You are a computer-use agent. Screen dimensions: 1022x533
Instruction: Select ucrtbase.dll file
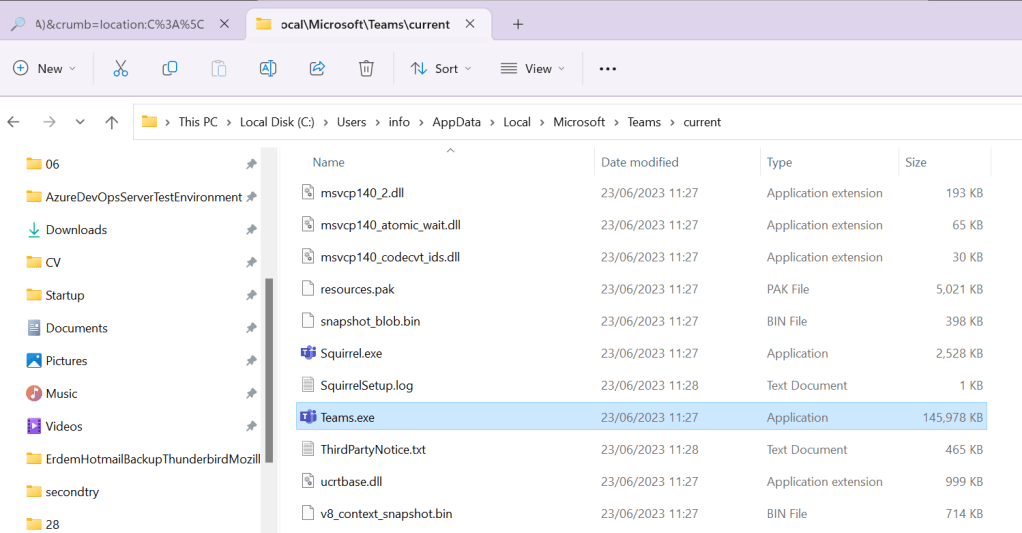[641, 482]
